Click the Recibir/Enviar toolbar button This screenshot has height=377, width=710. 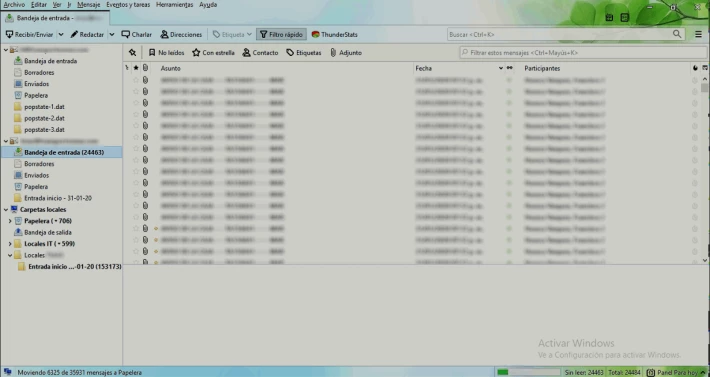pyautogui.click(x=29, y=34)
